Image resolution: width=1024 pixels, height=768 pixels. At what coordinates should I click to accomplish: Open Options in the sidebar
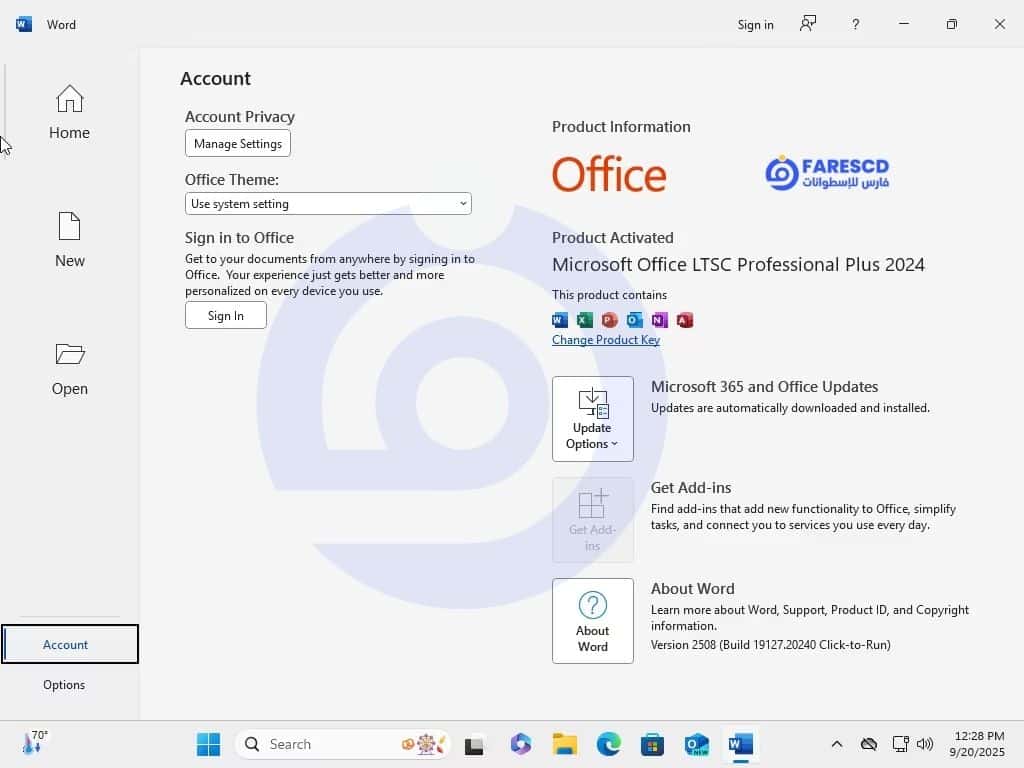[64, 685]
